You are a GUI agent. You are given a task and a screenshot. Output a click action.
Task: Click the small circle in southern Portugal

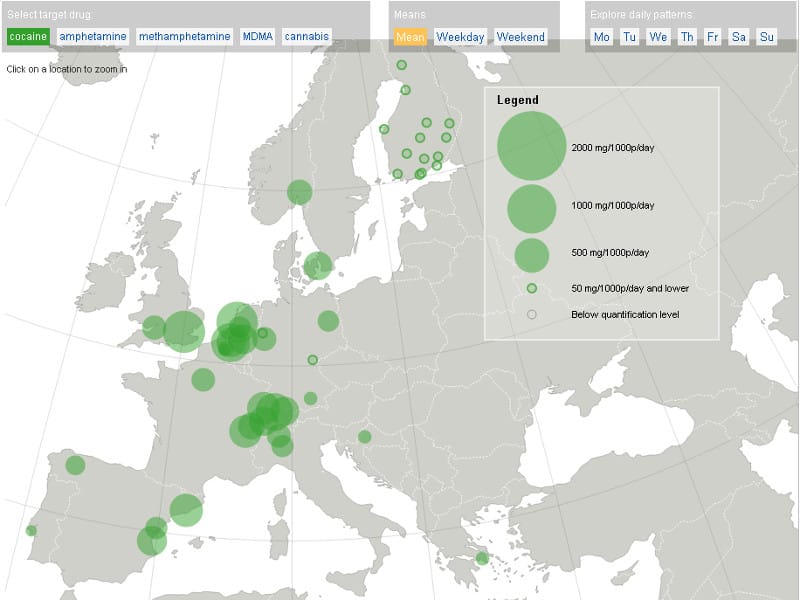tap(31, 530)
